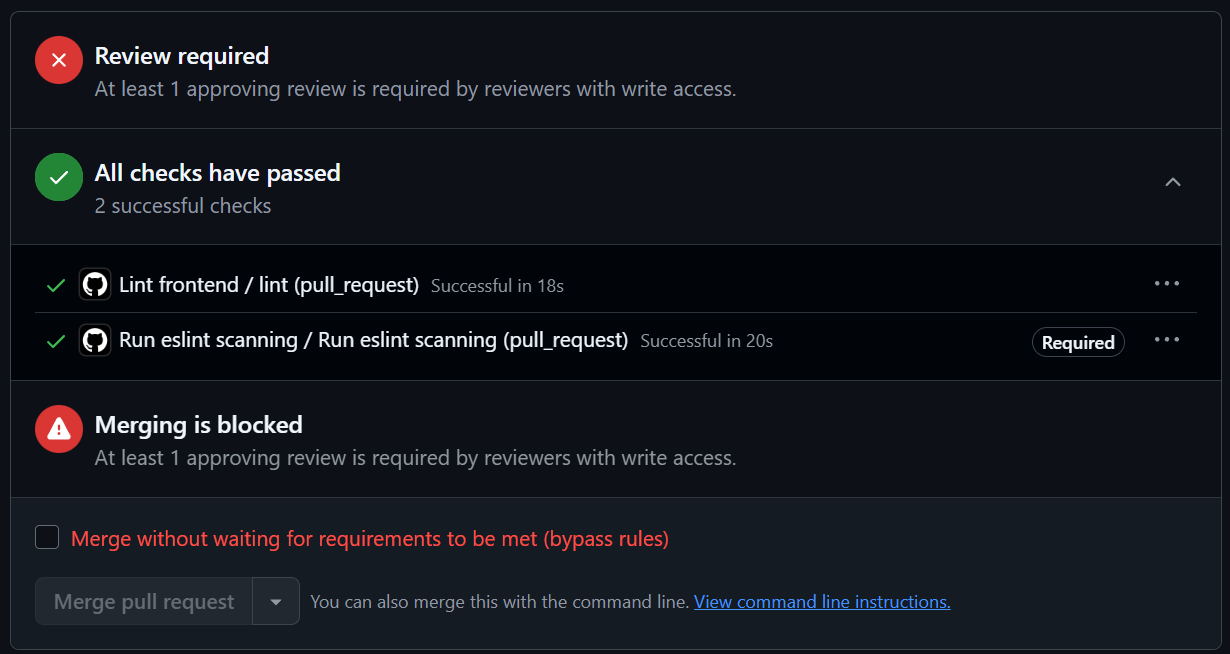This screenshot has height=654, width=1230.
Task: Click the Successful in 18s status text
Action: pyautogui.click(x=497, y=285)
